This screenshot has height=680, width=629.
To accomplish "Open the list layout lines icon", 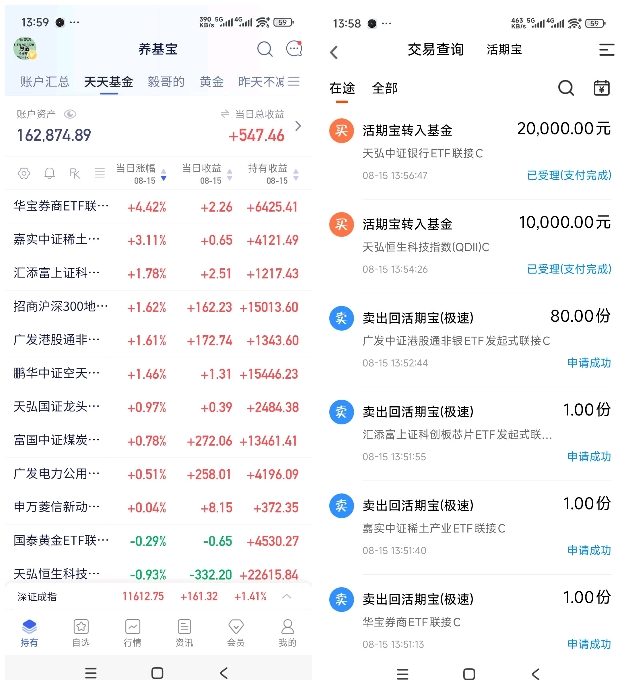I will pyautogui.click(x=100, y=173).
